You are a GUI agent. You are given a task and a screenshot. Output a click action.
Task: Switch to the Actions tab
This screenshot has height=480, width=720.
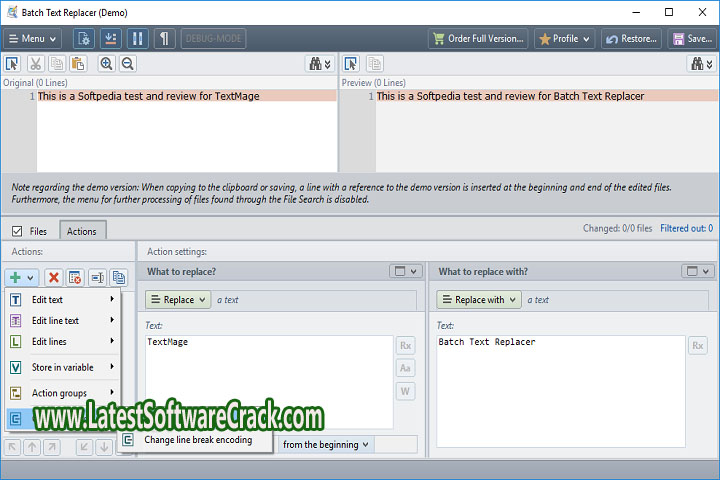81,231
